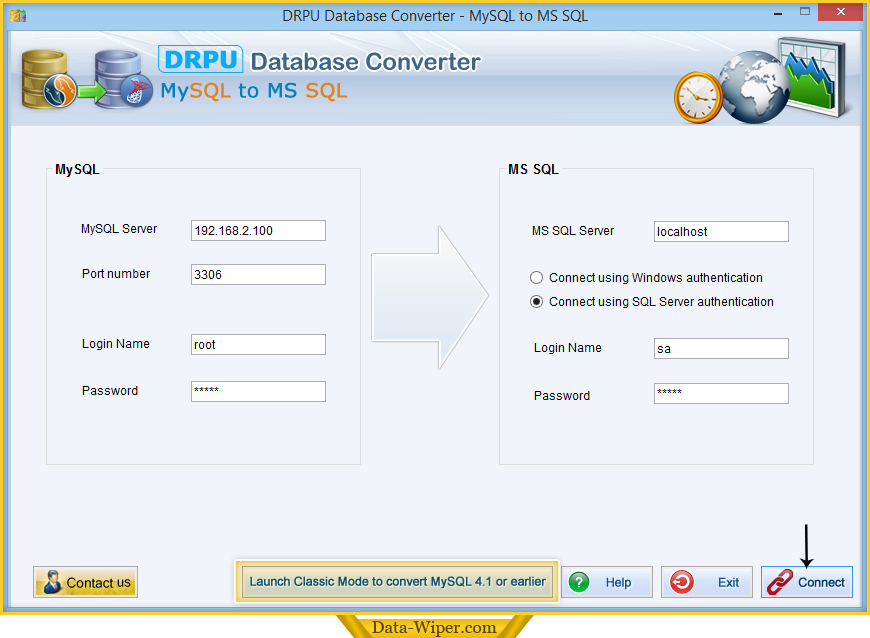Click the green arrow between database icons
Image resolution: width=870 pixels, height=638 pixels.
92,92
